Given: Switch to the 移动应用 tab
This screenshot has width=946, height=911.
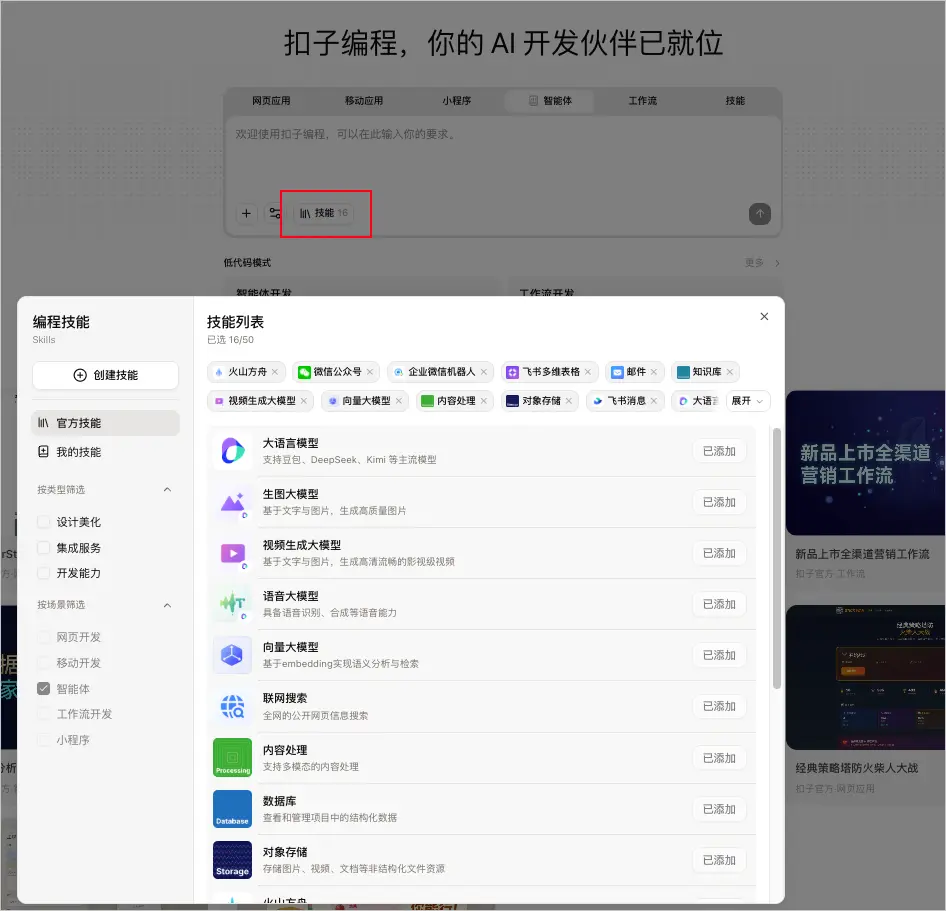Looking at the screenshot, I should click(x=364, y=101).
